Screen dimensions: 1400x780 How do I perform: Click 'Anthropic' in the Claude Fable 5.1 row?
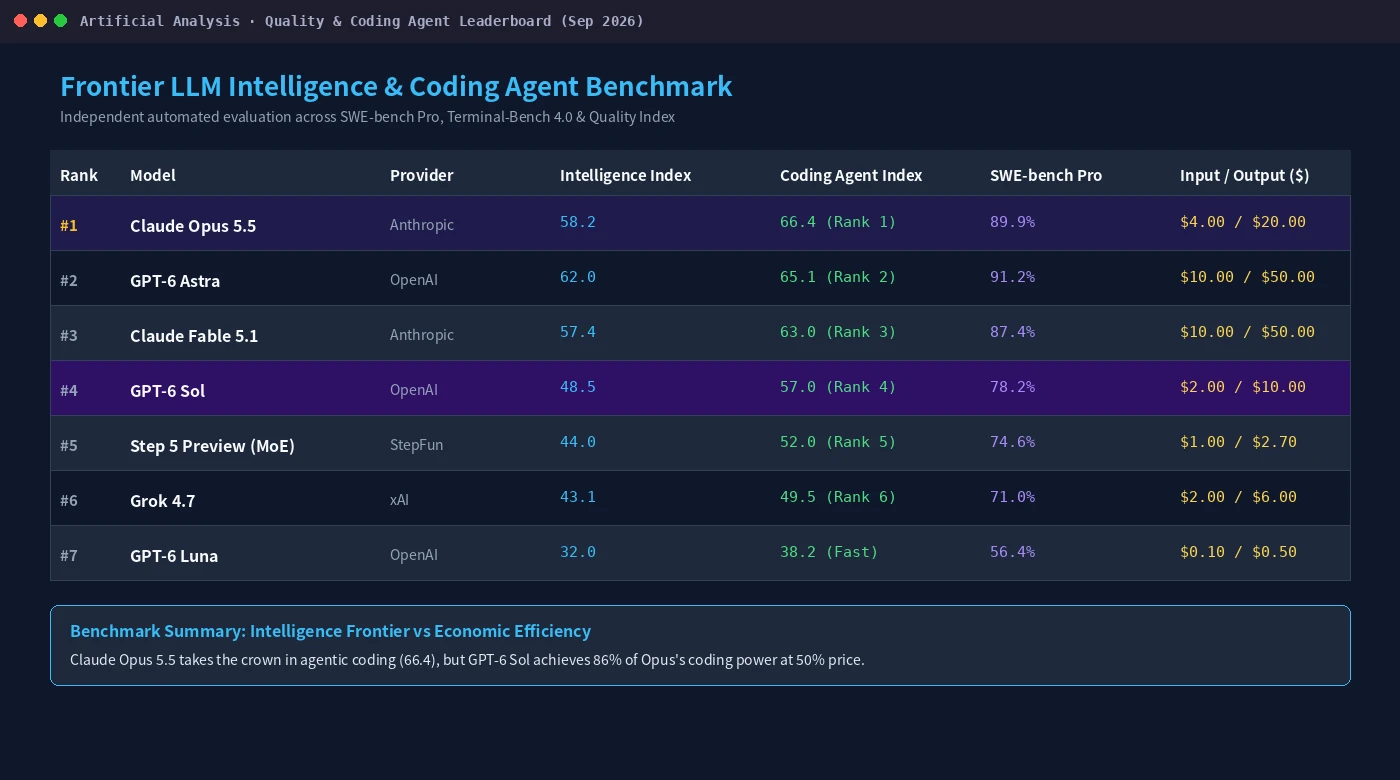pos(422,335)
